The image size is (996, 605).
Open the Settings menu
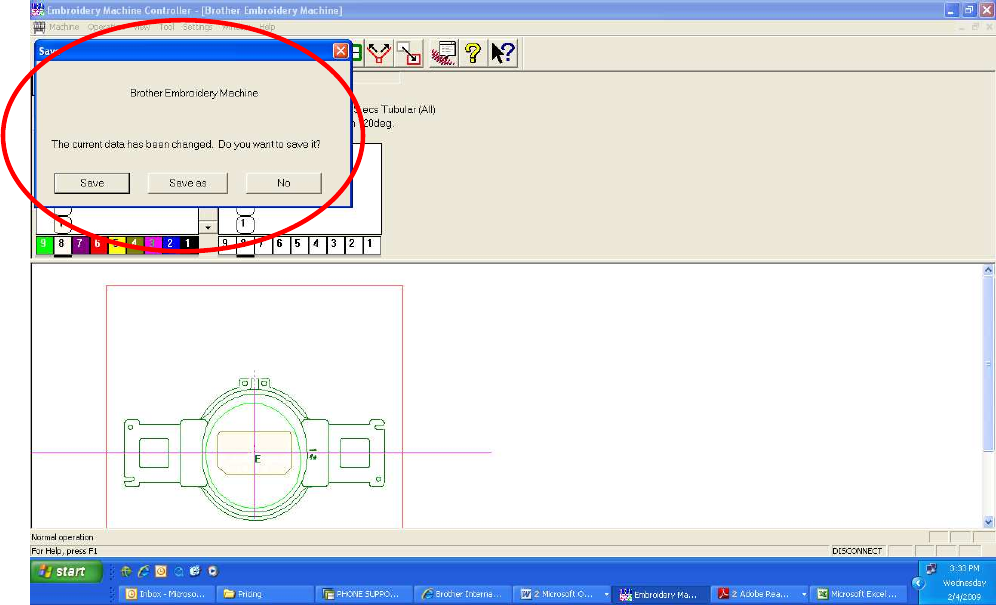198,27
